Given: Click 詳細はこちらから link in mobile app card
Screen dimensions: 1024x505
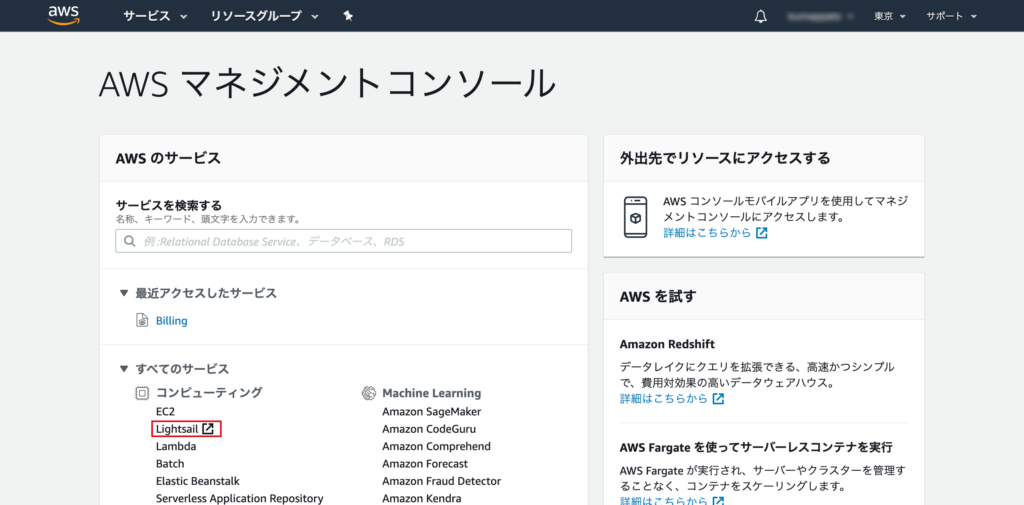Looking at the screenshot, I should point(707,233).
